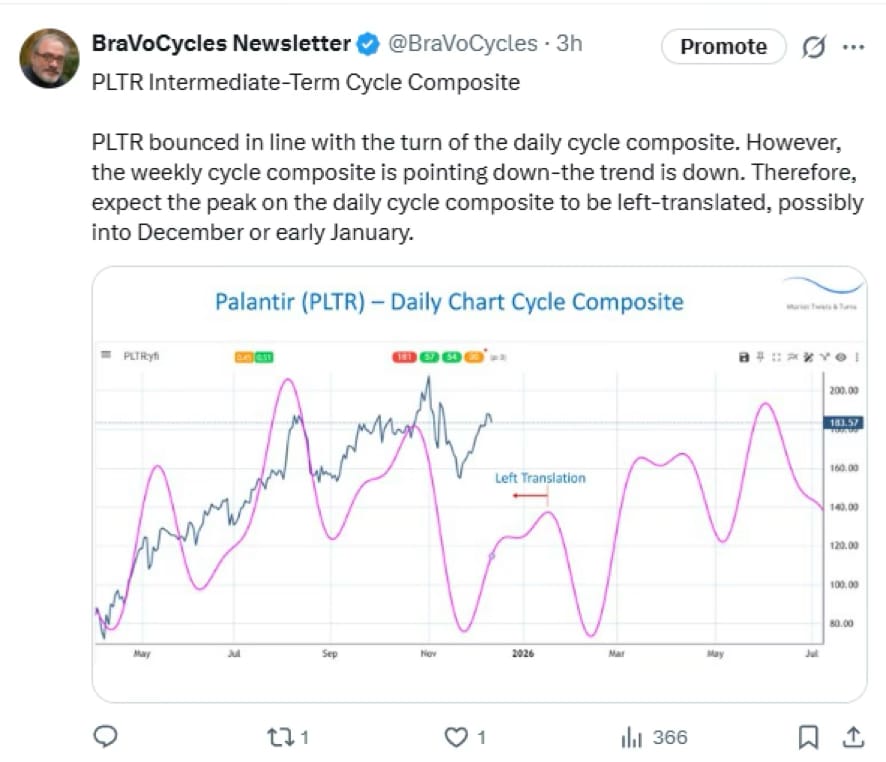Open the three-dot More options menu

point(853,47)
